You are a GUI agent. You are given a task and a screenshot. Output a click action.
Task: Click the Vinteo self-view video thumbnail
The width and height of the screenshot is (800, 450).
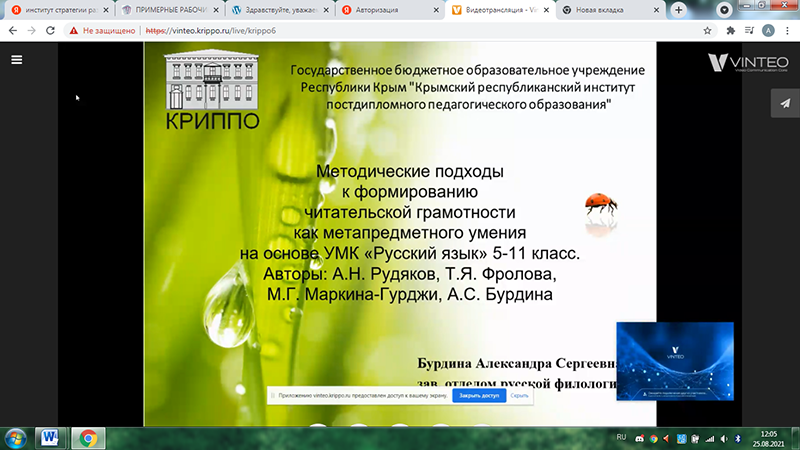click(x=675, y=361)
